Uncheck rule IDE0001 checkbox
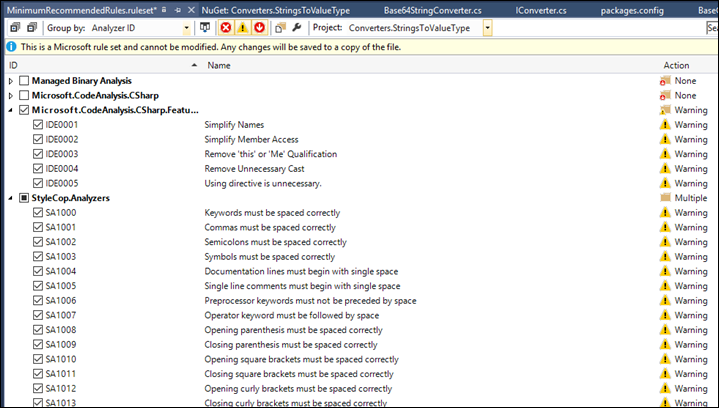719x408 pixels. pos(38,125)
